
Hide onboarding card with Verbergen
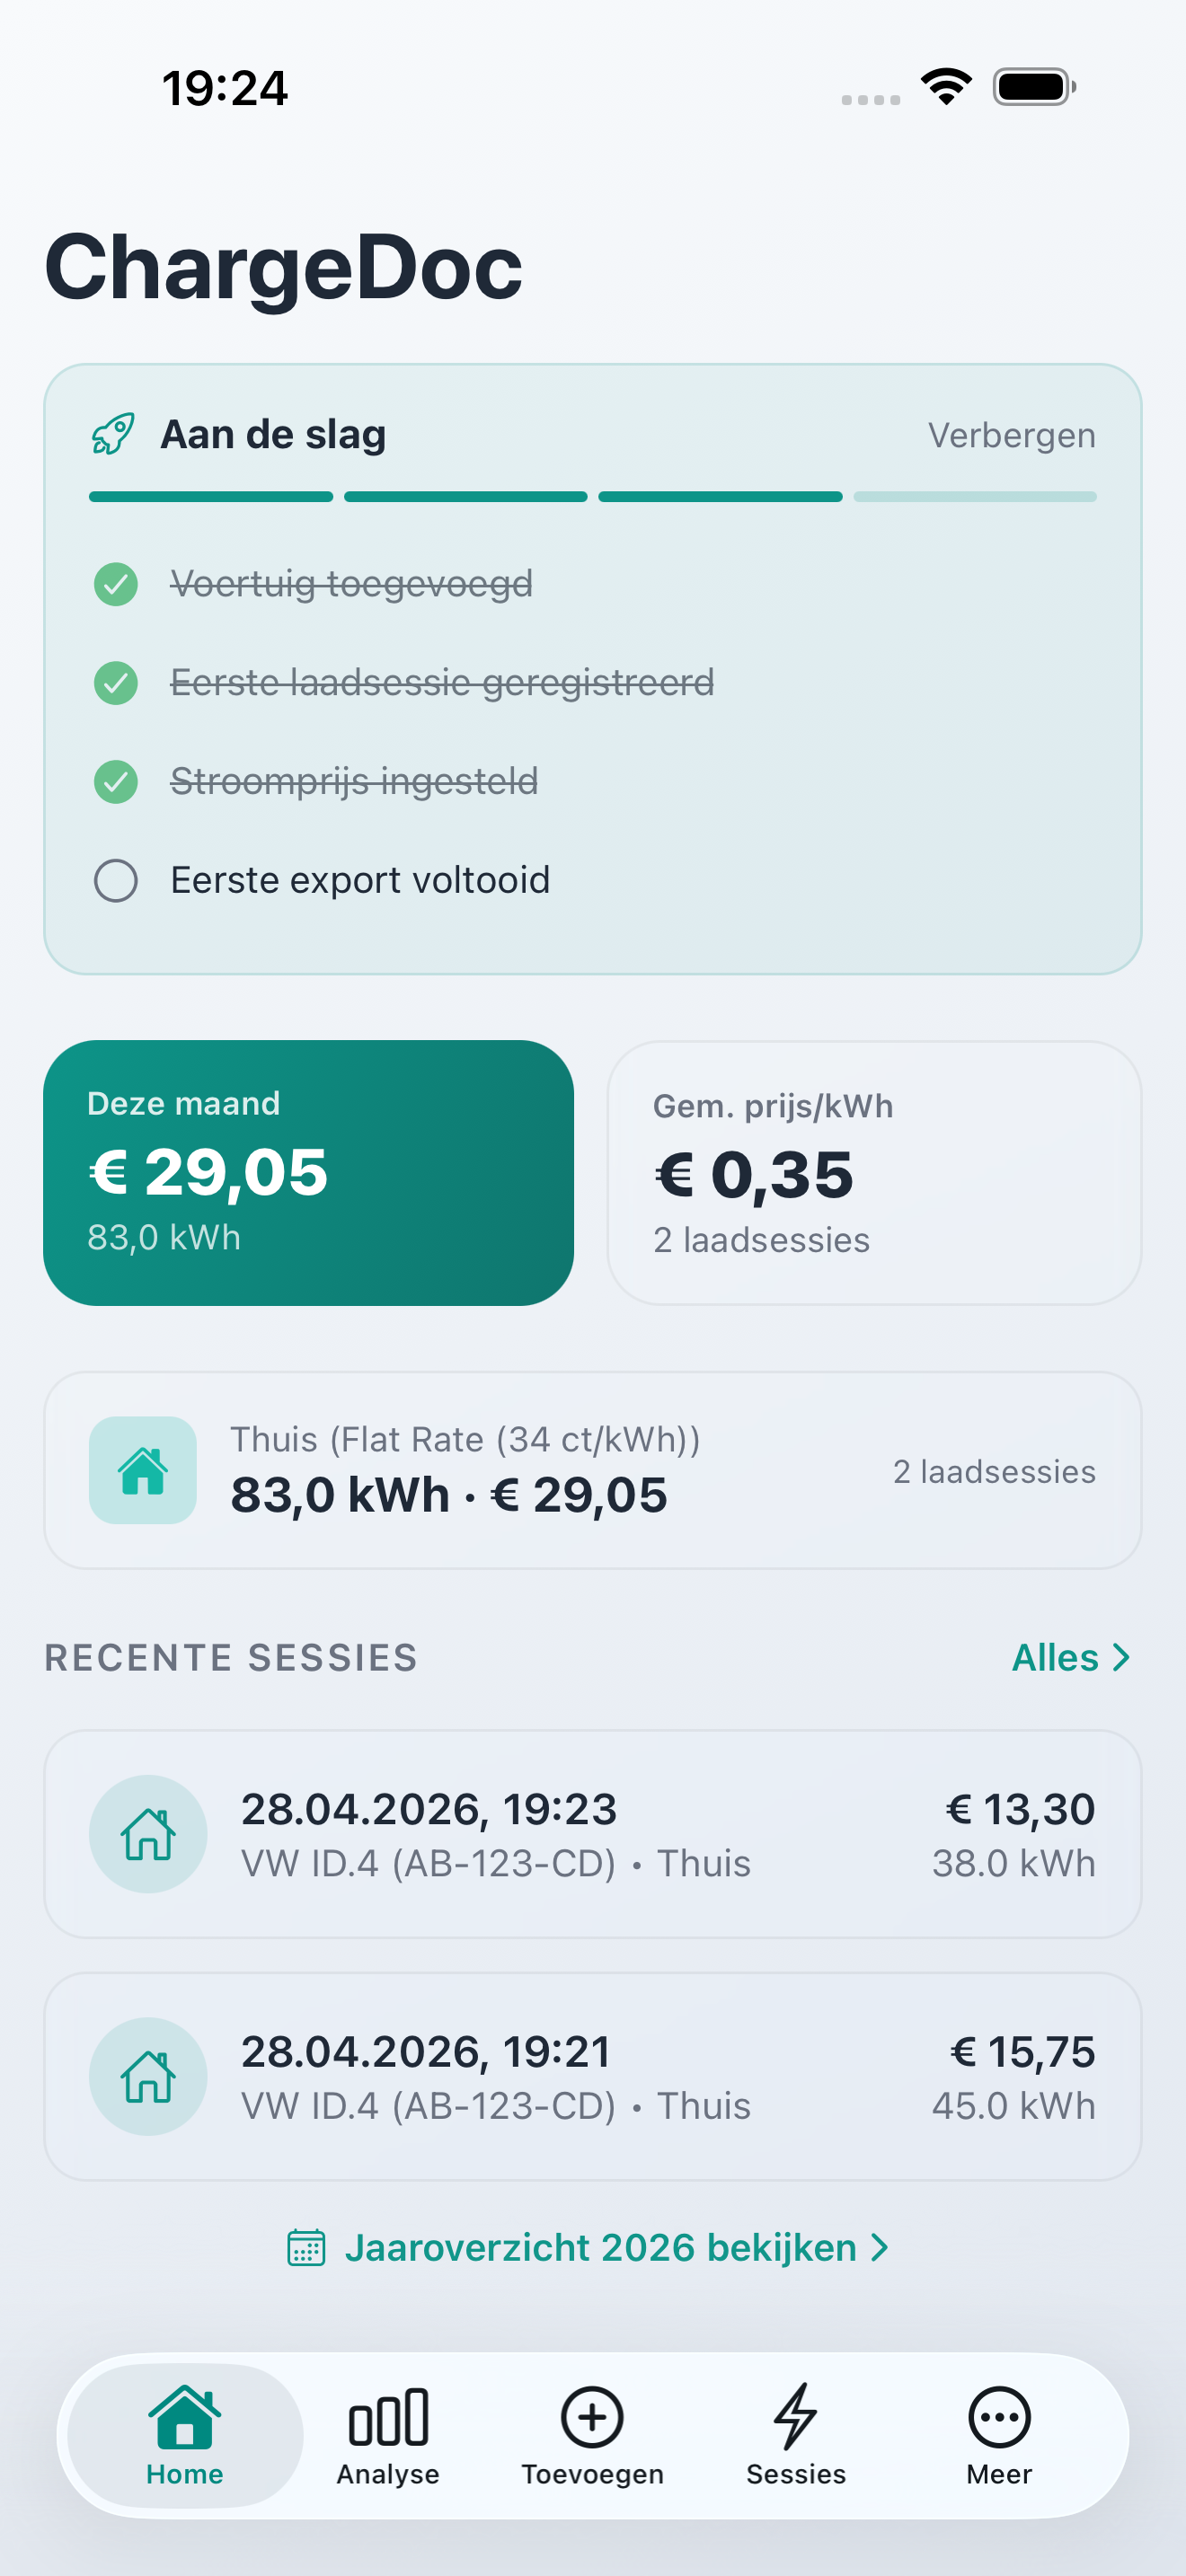coord(1011,435)
